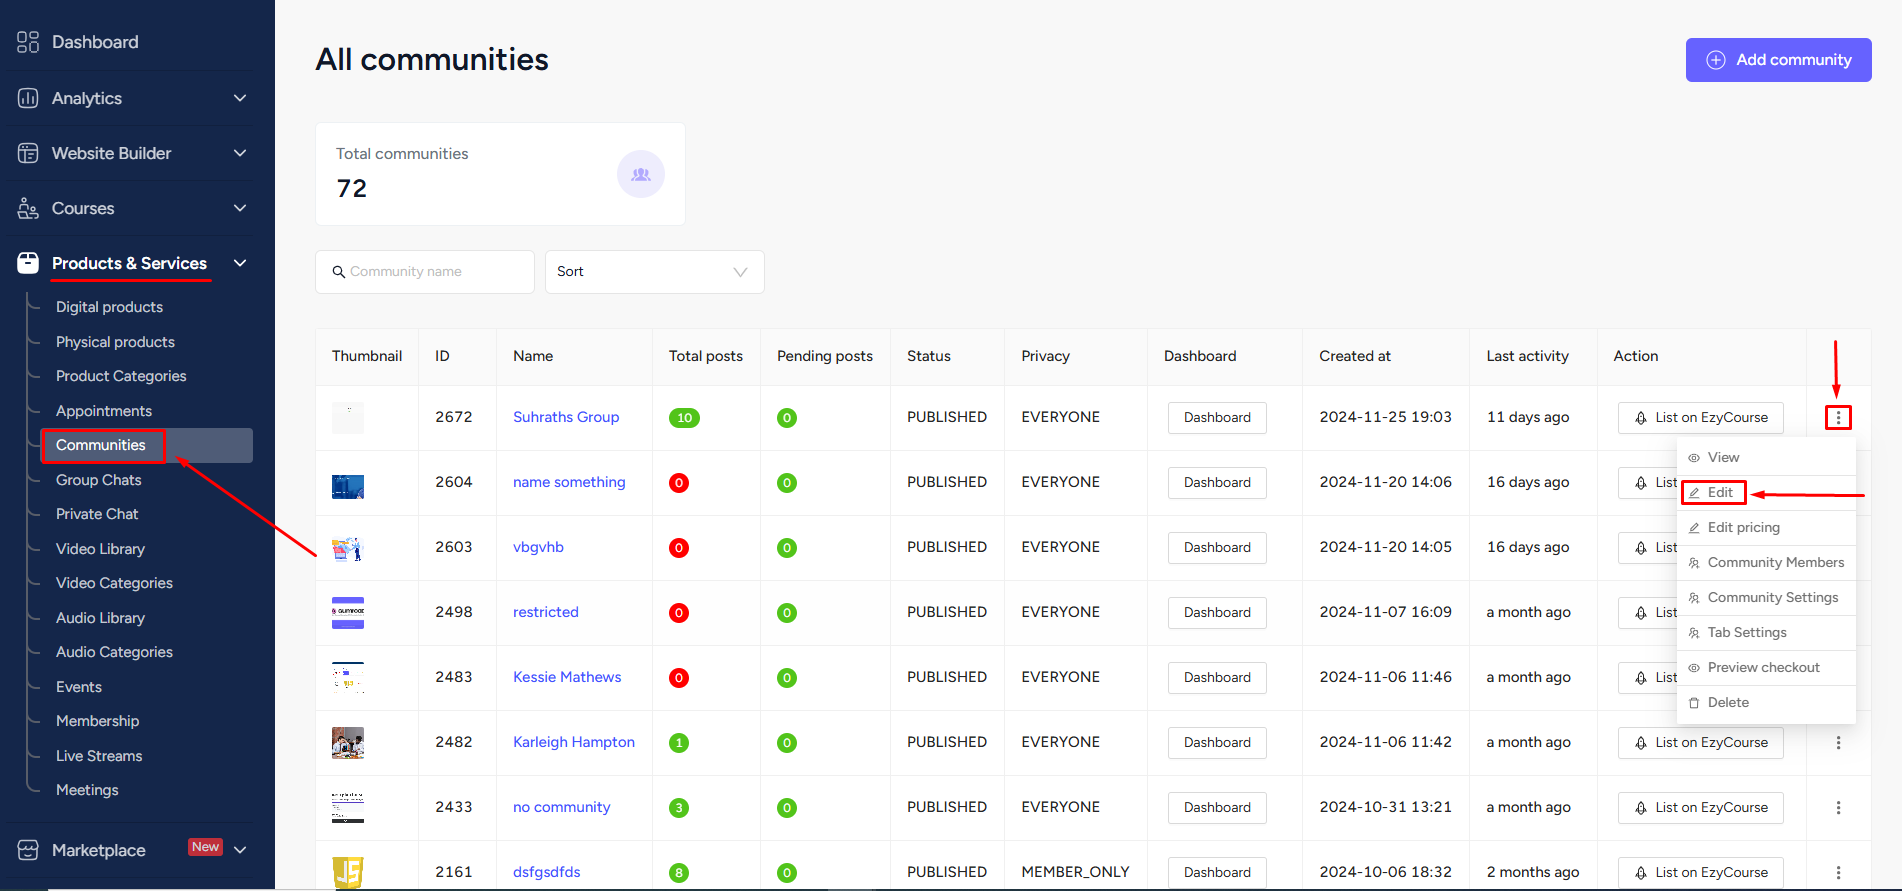Choose Tab Settings from menu
1902x891 pixels.
pos(1766,632)
